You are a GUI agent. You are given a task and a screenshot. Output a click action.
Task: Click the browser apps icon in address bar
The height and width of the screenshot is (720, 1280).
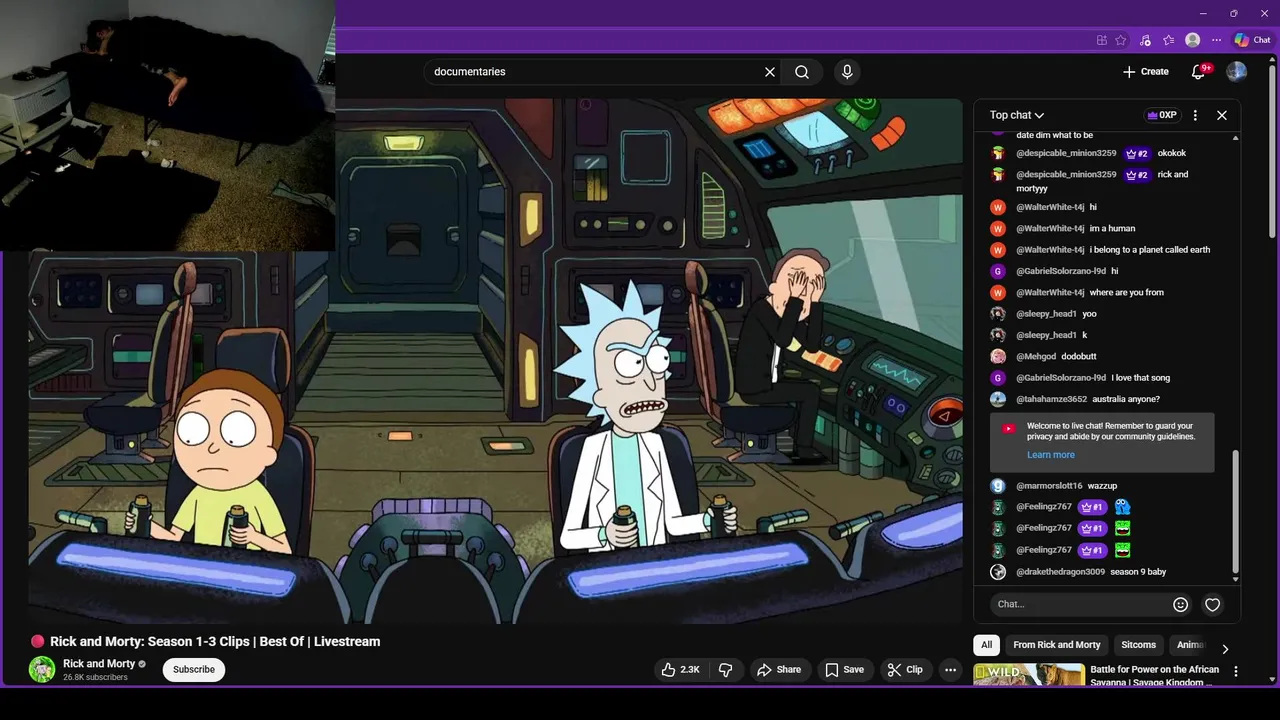click(x=1101, y=40)
